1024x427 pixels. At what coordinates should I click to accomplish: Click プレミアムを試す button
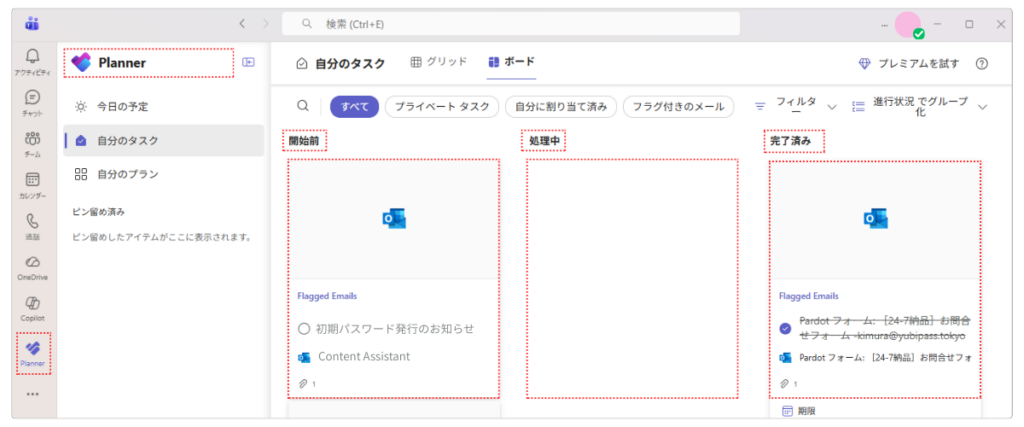coord(908,63)
